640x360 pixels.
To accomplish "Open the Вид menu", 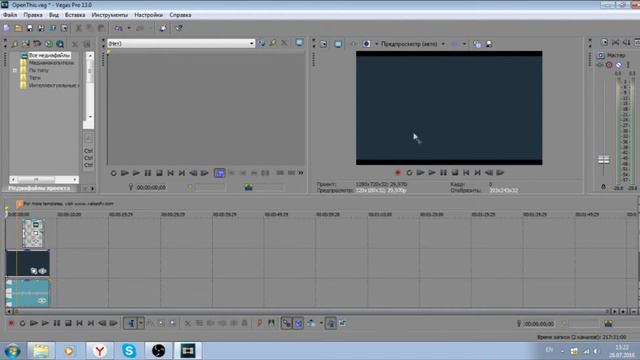I will (x=54, y=15).
